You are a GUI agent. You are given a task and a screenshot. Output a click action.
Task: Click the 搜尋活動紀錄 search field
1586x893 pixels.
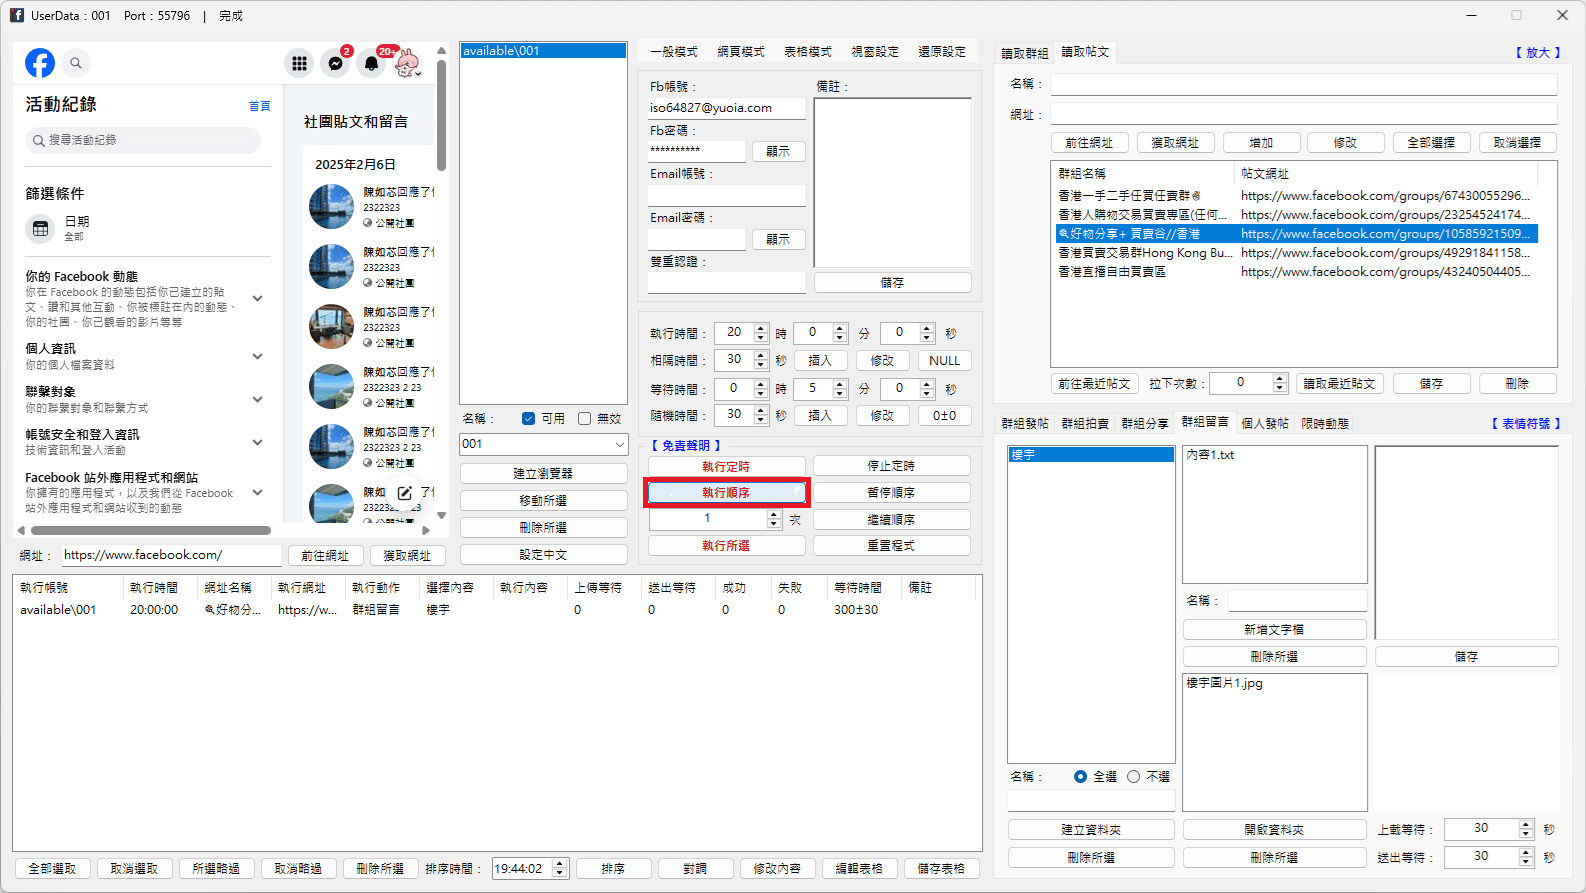[x=143, y=141]
